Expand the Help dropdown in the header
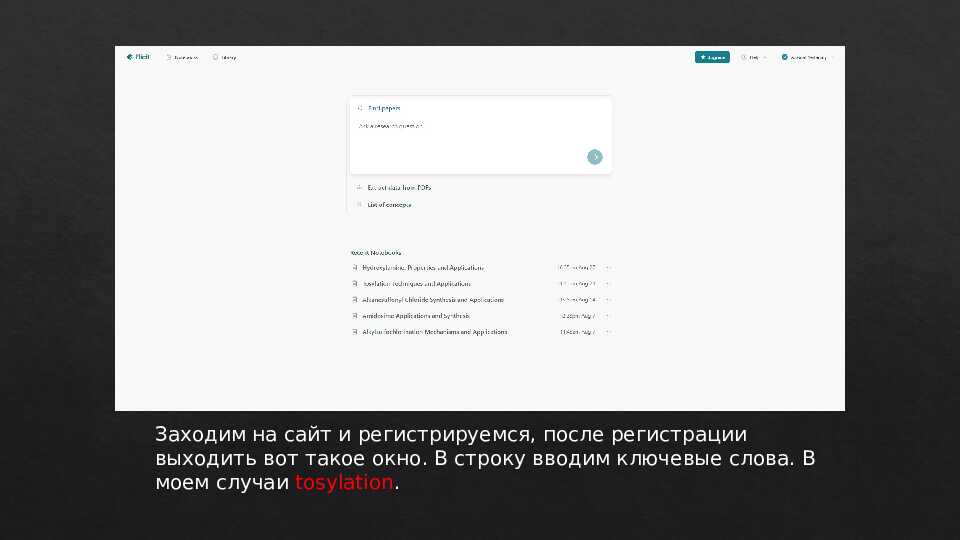 (x=754, y=57)
